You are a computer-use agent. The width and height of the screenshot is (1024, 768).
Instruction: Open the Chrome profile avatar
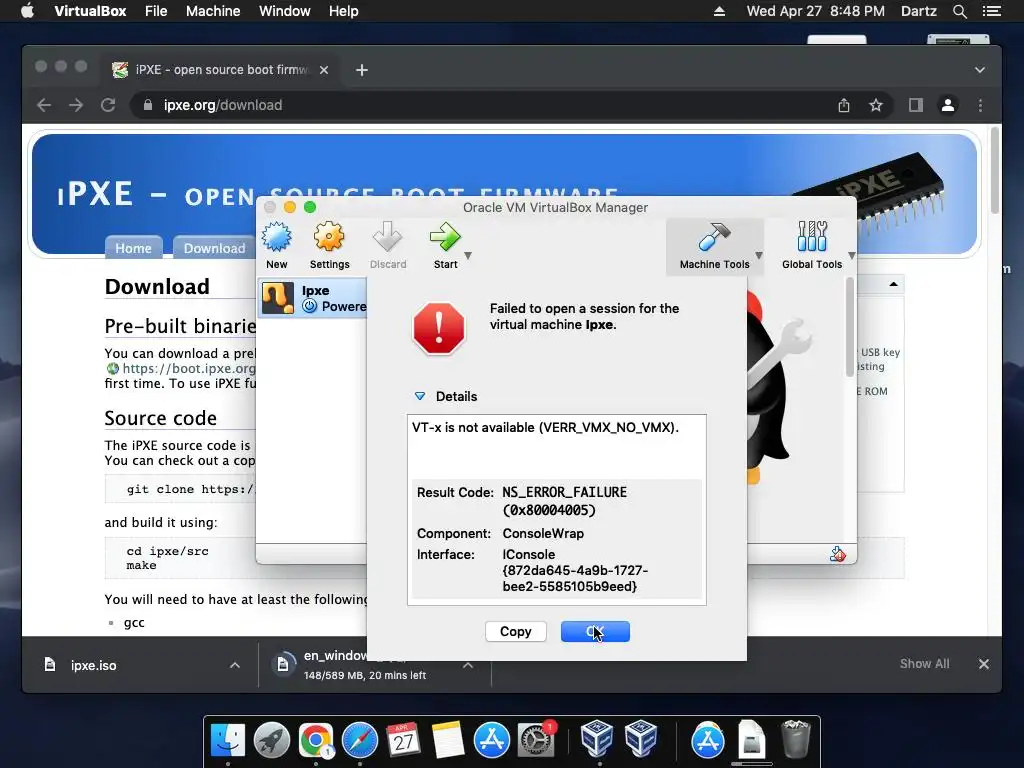coord(948,105)
